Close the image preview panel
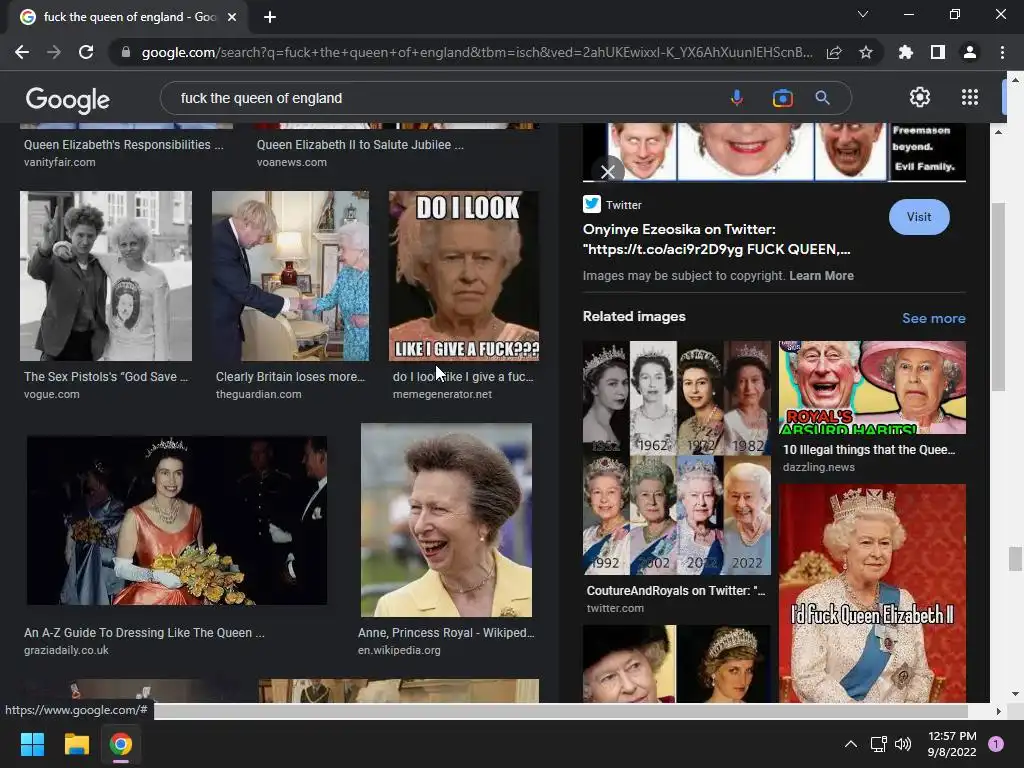The width and height of the screenshot is (1024, 768). point(607,172)
